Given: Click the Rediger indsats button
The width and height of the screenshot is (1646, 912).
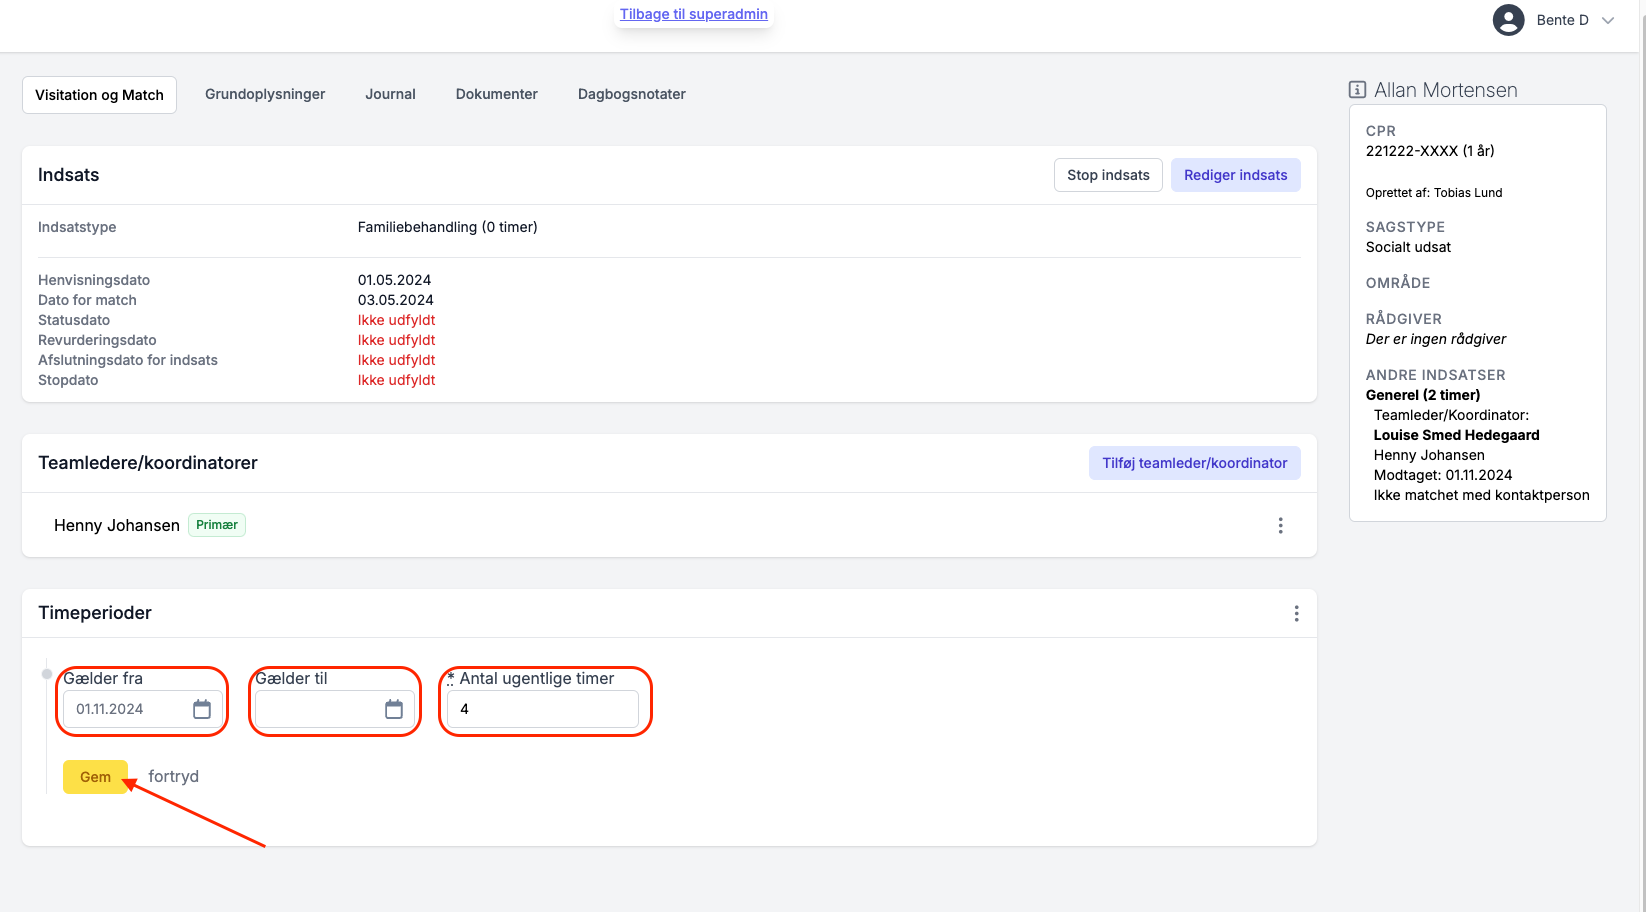Looking at the screenshot, I should coord(1236,175).
